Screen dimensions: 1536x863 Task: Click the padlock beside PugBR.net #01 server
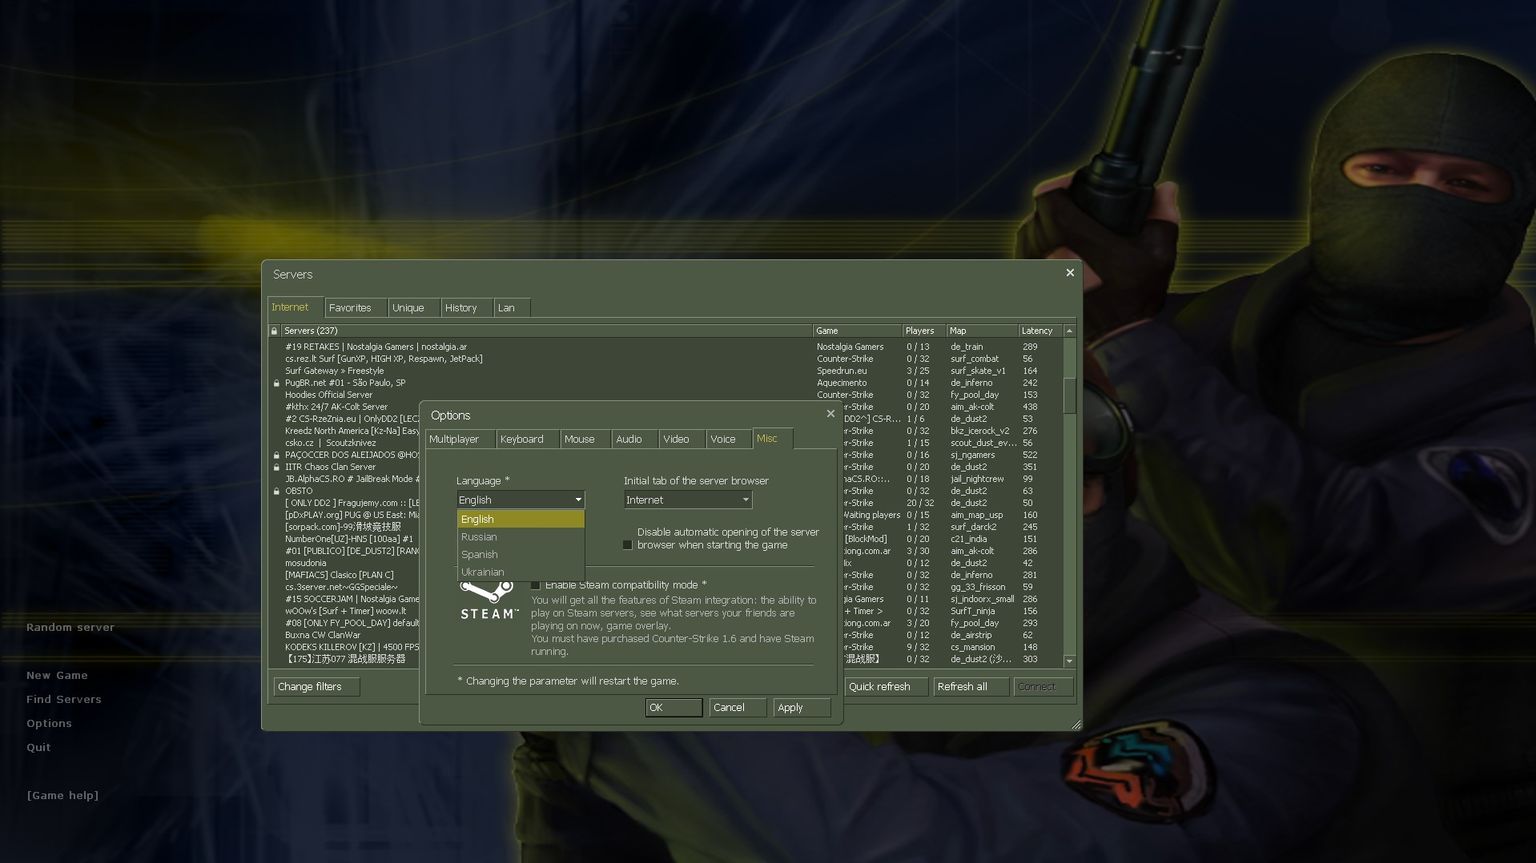pyautogui.click(x=275, y=382)
